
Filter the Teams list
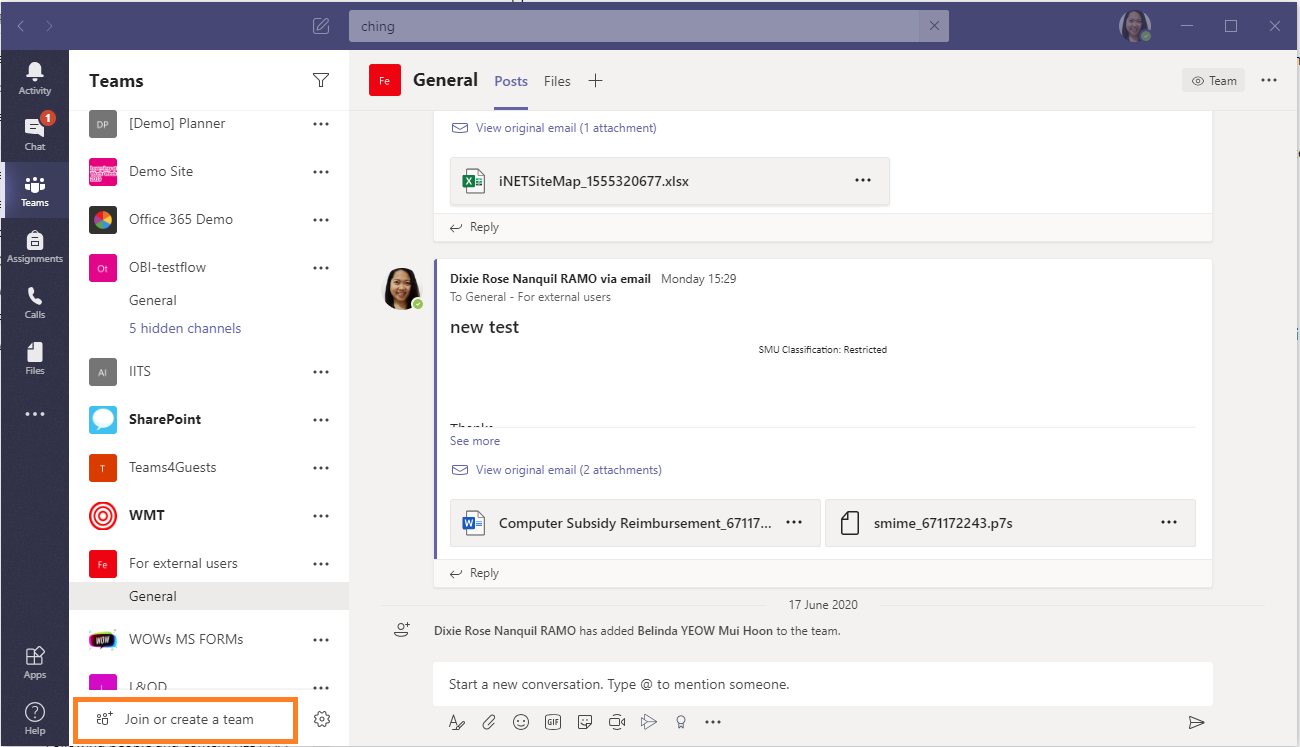[321, 80]
